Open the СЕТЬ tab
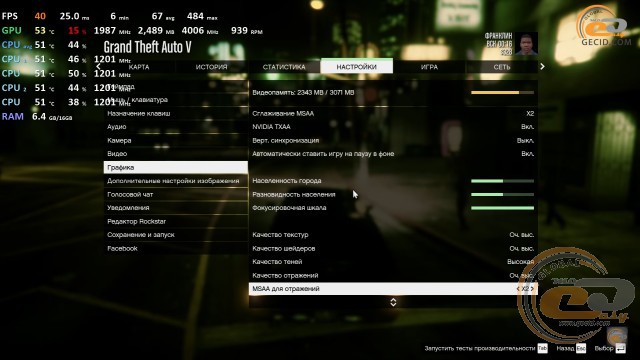Screen dimensions: 640x360 [x=502, y=67]
